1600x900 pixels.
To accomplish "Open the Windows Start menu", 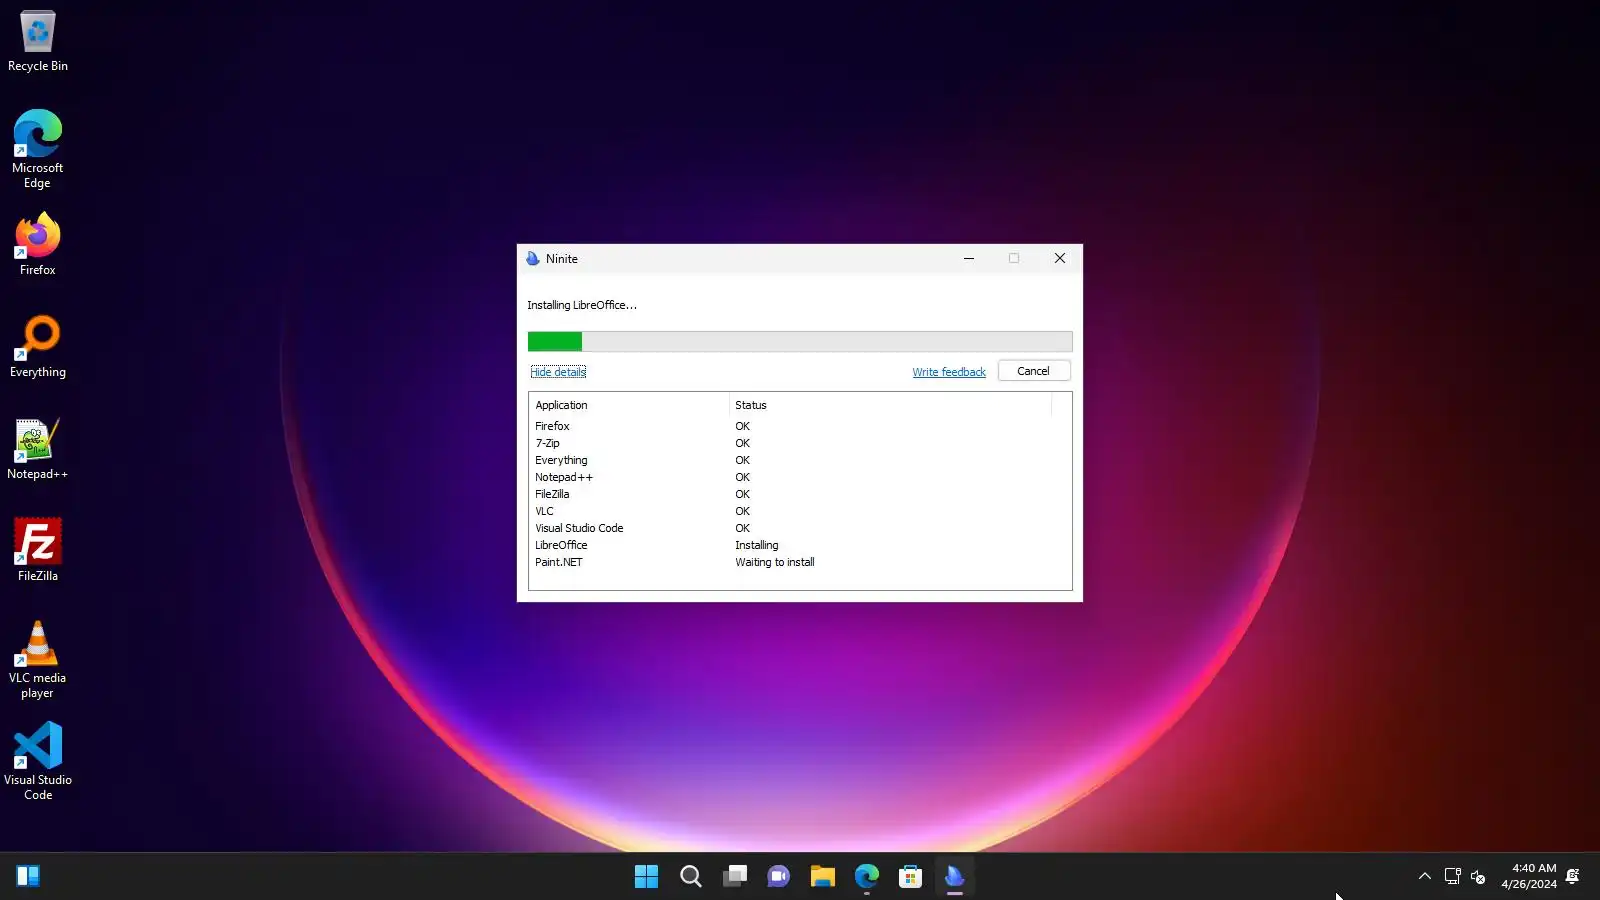I will click(x=646, y=877).
